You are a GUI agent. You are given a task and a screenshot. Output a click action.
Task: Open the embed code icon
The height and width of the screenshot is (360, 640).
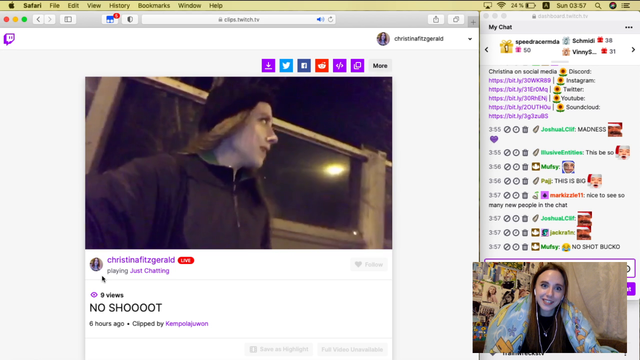(340, 66)
